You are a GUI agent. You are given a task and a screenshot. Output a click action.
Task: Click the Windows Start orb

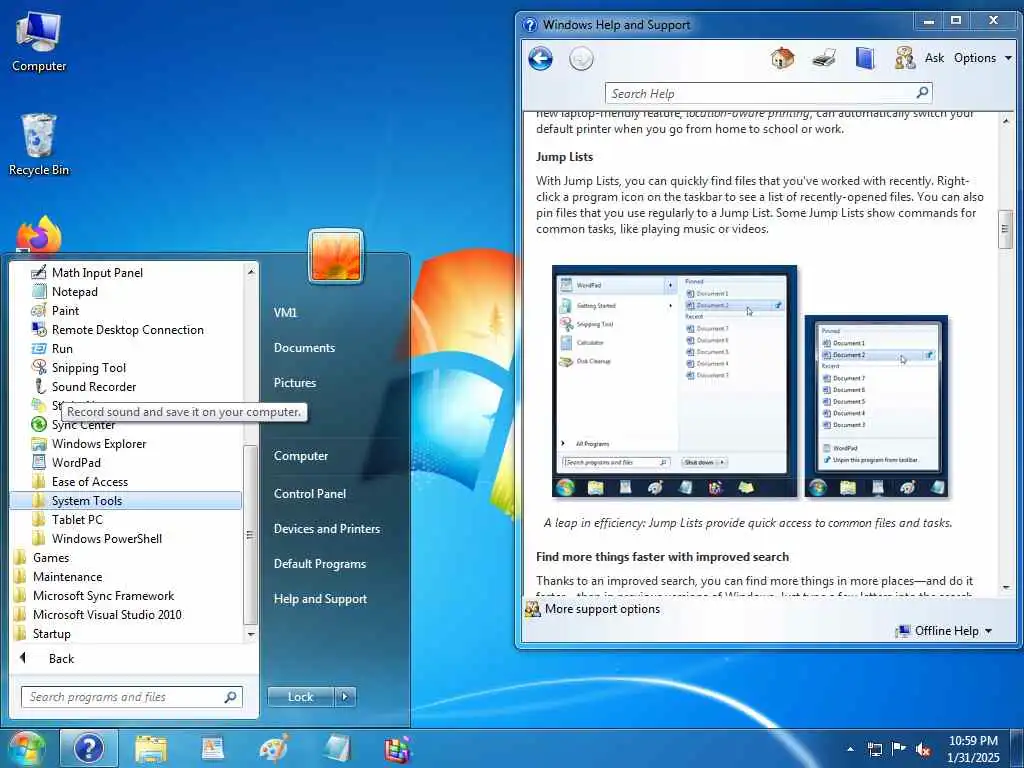coord(26,748)
